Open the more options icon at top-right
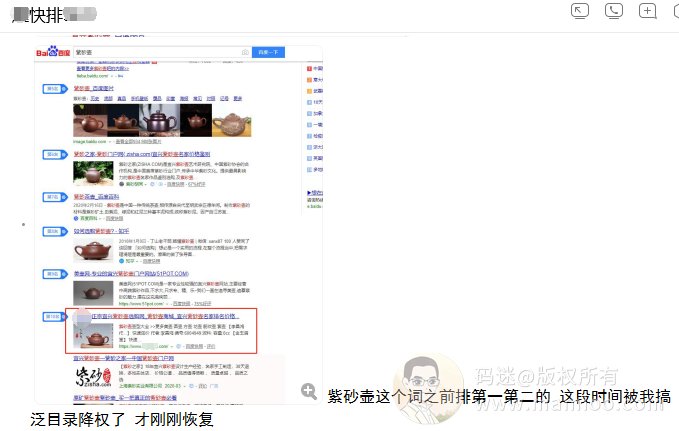 tap(677, 11)
